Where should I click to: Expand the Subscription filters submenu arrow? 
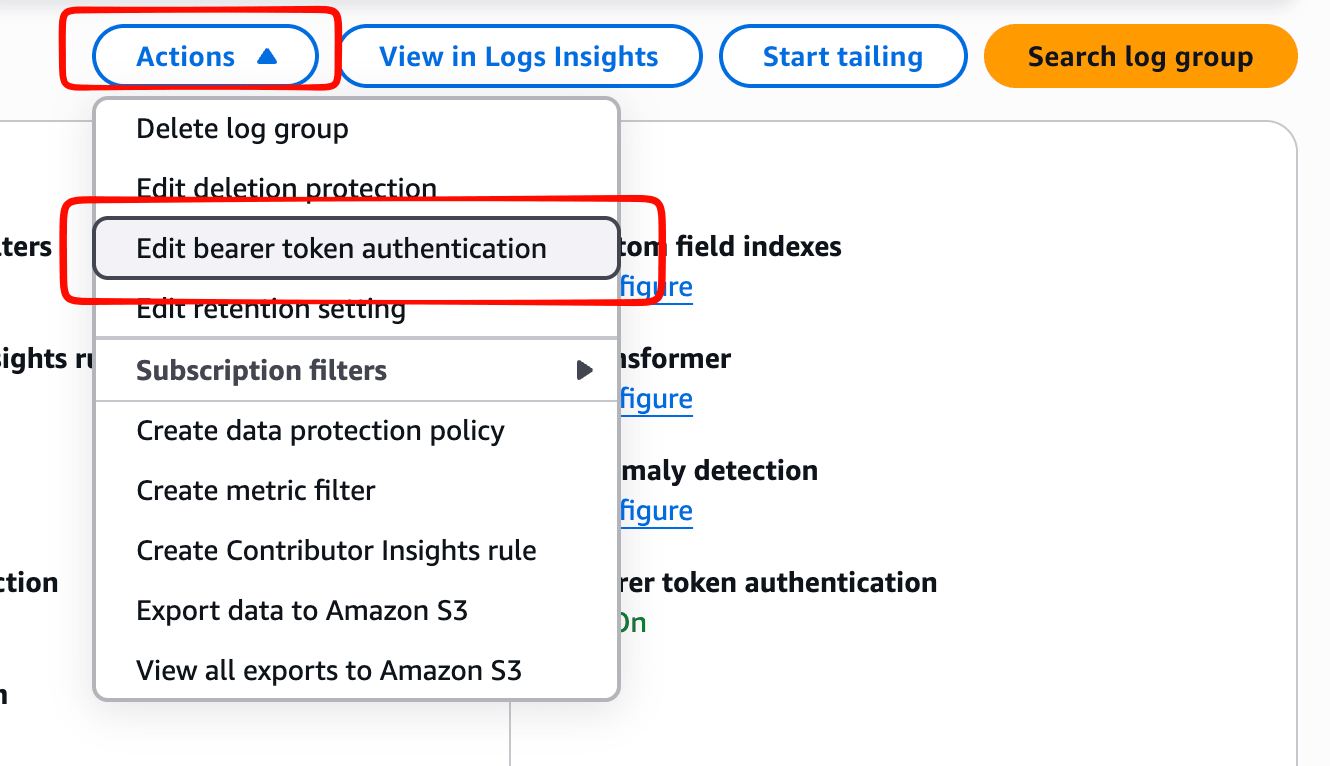pos(585,371)
